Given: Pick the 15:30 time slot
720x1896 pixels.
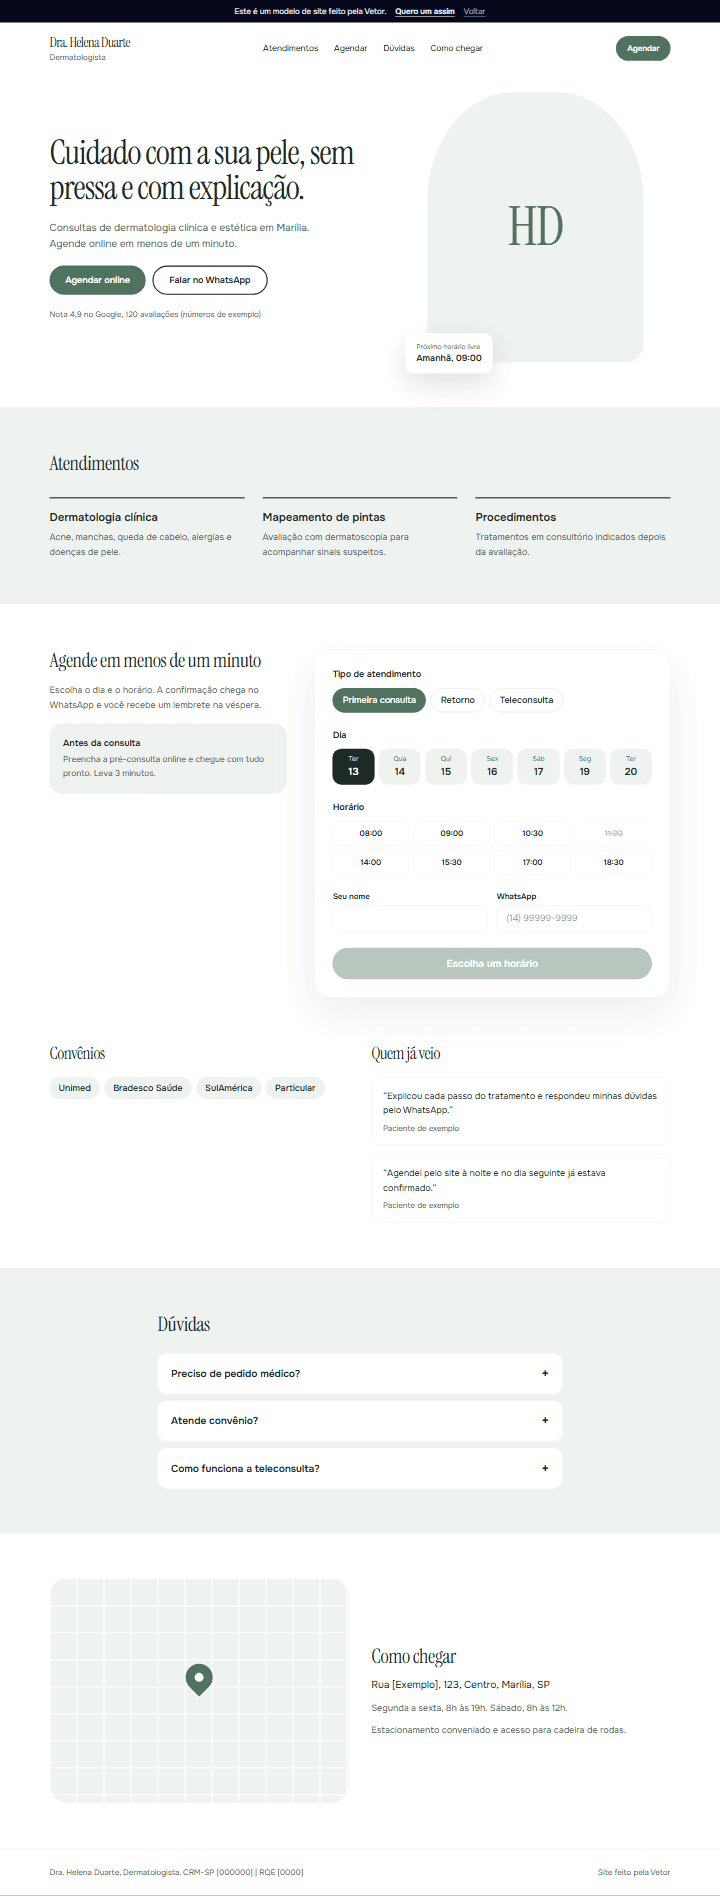Looking at the screenshot, I should click(x=452, y=862).
